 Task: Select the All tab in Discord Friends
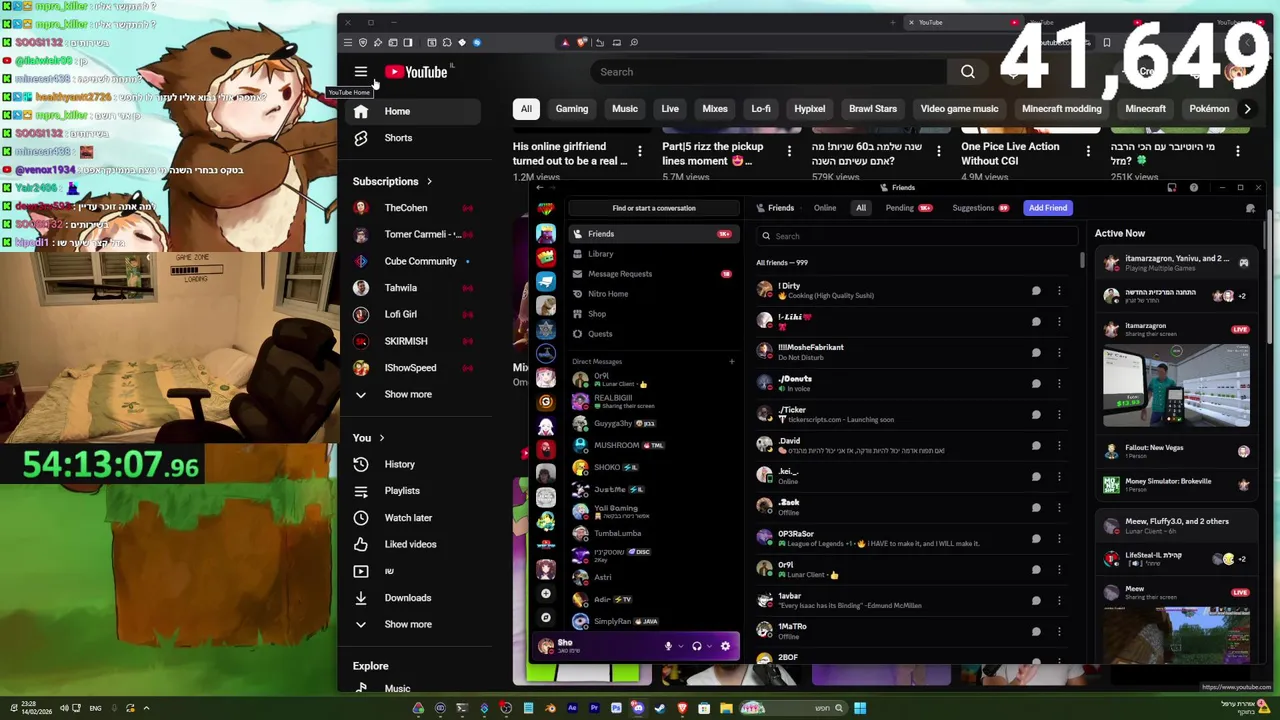pyautogui.click(x=861, y=208)
